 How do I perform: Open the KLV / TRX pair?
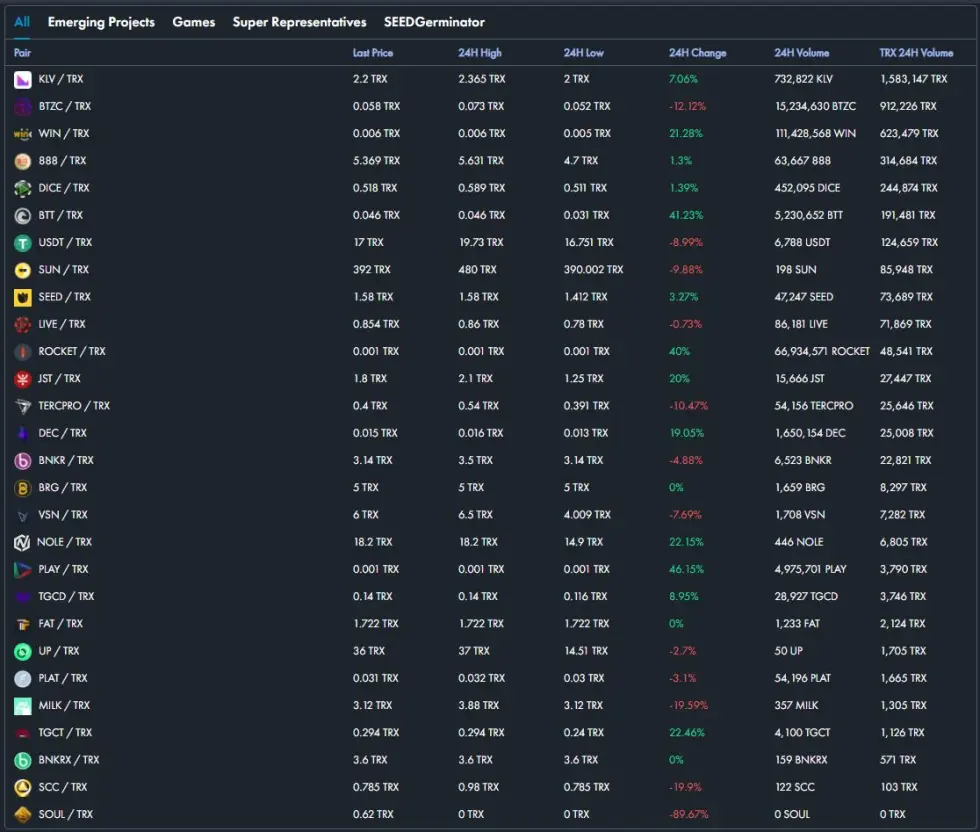click(x=61, y=79)
